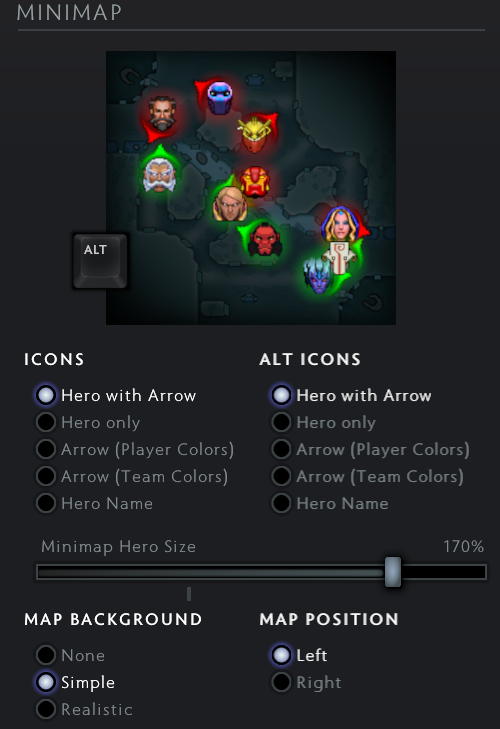500x729 pixels.
Task: Click the white masked Juggernaut hero icon
Action: [340, 258]
